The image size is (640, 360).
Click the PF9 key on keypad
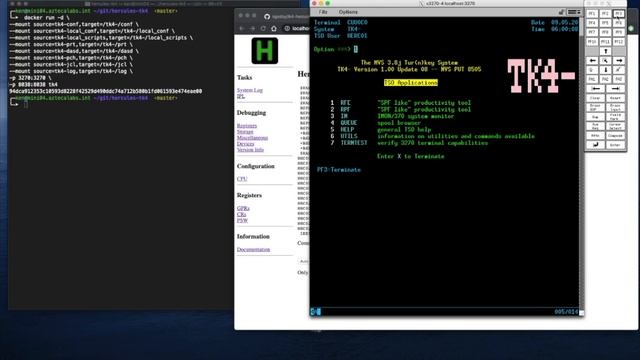(x=619, y=32)
